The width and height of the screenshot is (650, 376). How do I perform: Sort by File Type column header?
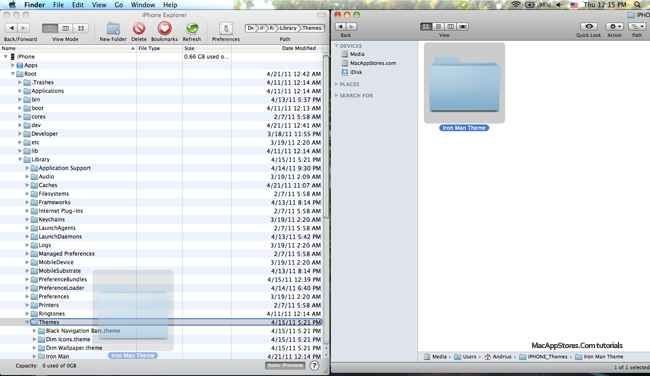(x=159, y=48)
